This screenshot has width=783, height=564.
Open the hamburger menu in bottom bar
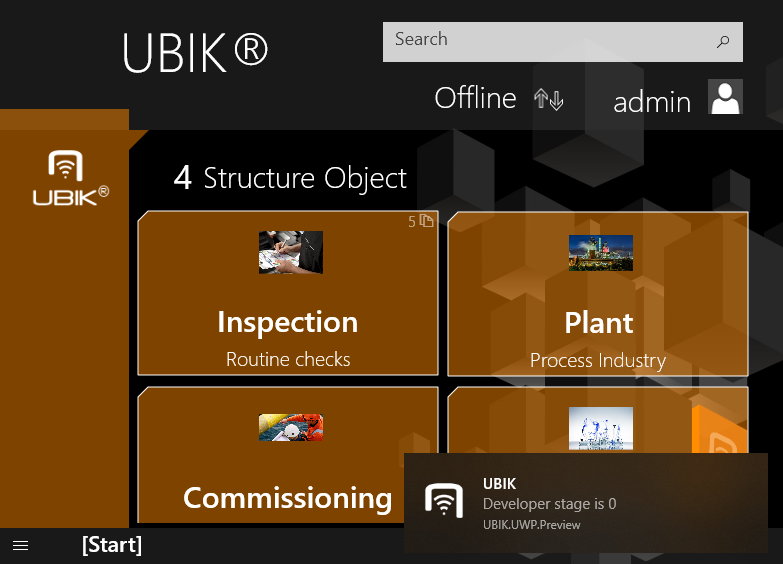coord(20,545)
